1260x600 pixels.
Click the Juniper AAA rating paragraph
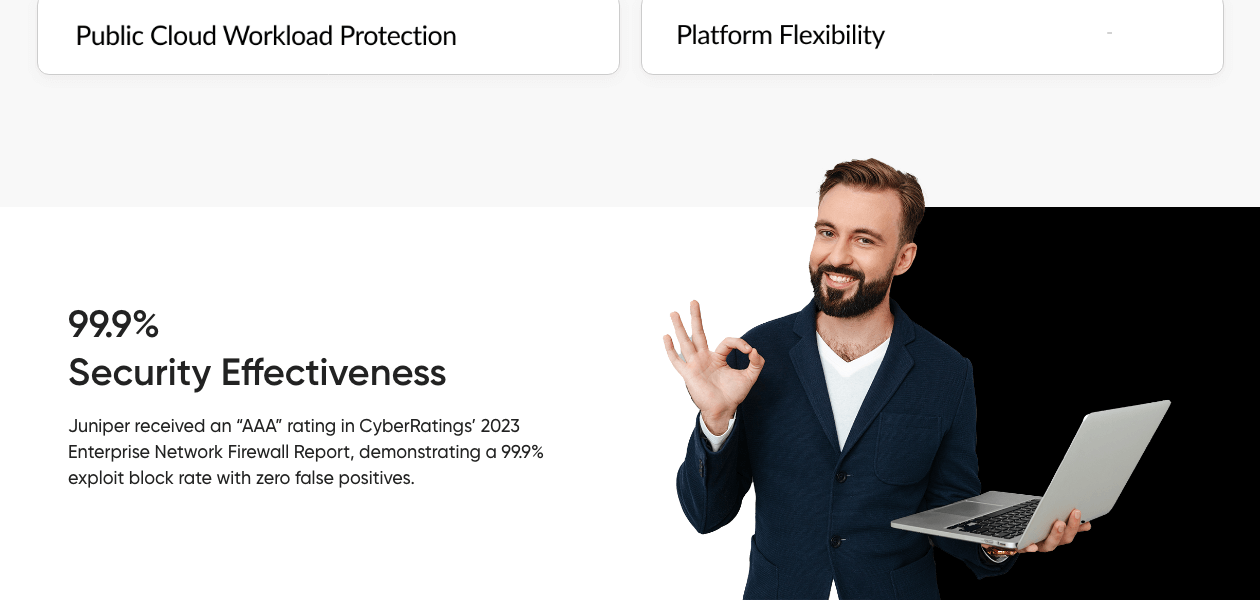click(x=306, y=452)
